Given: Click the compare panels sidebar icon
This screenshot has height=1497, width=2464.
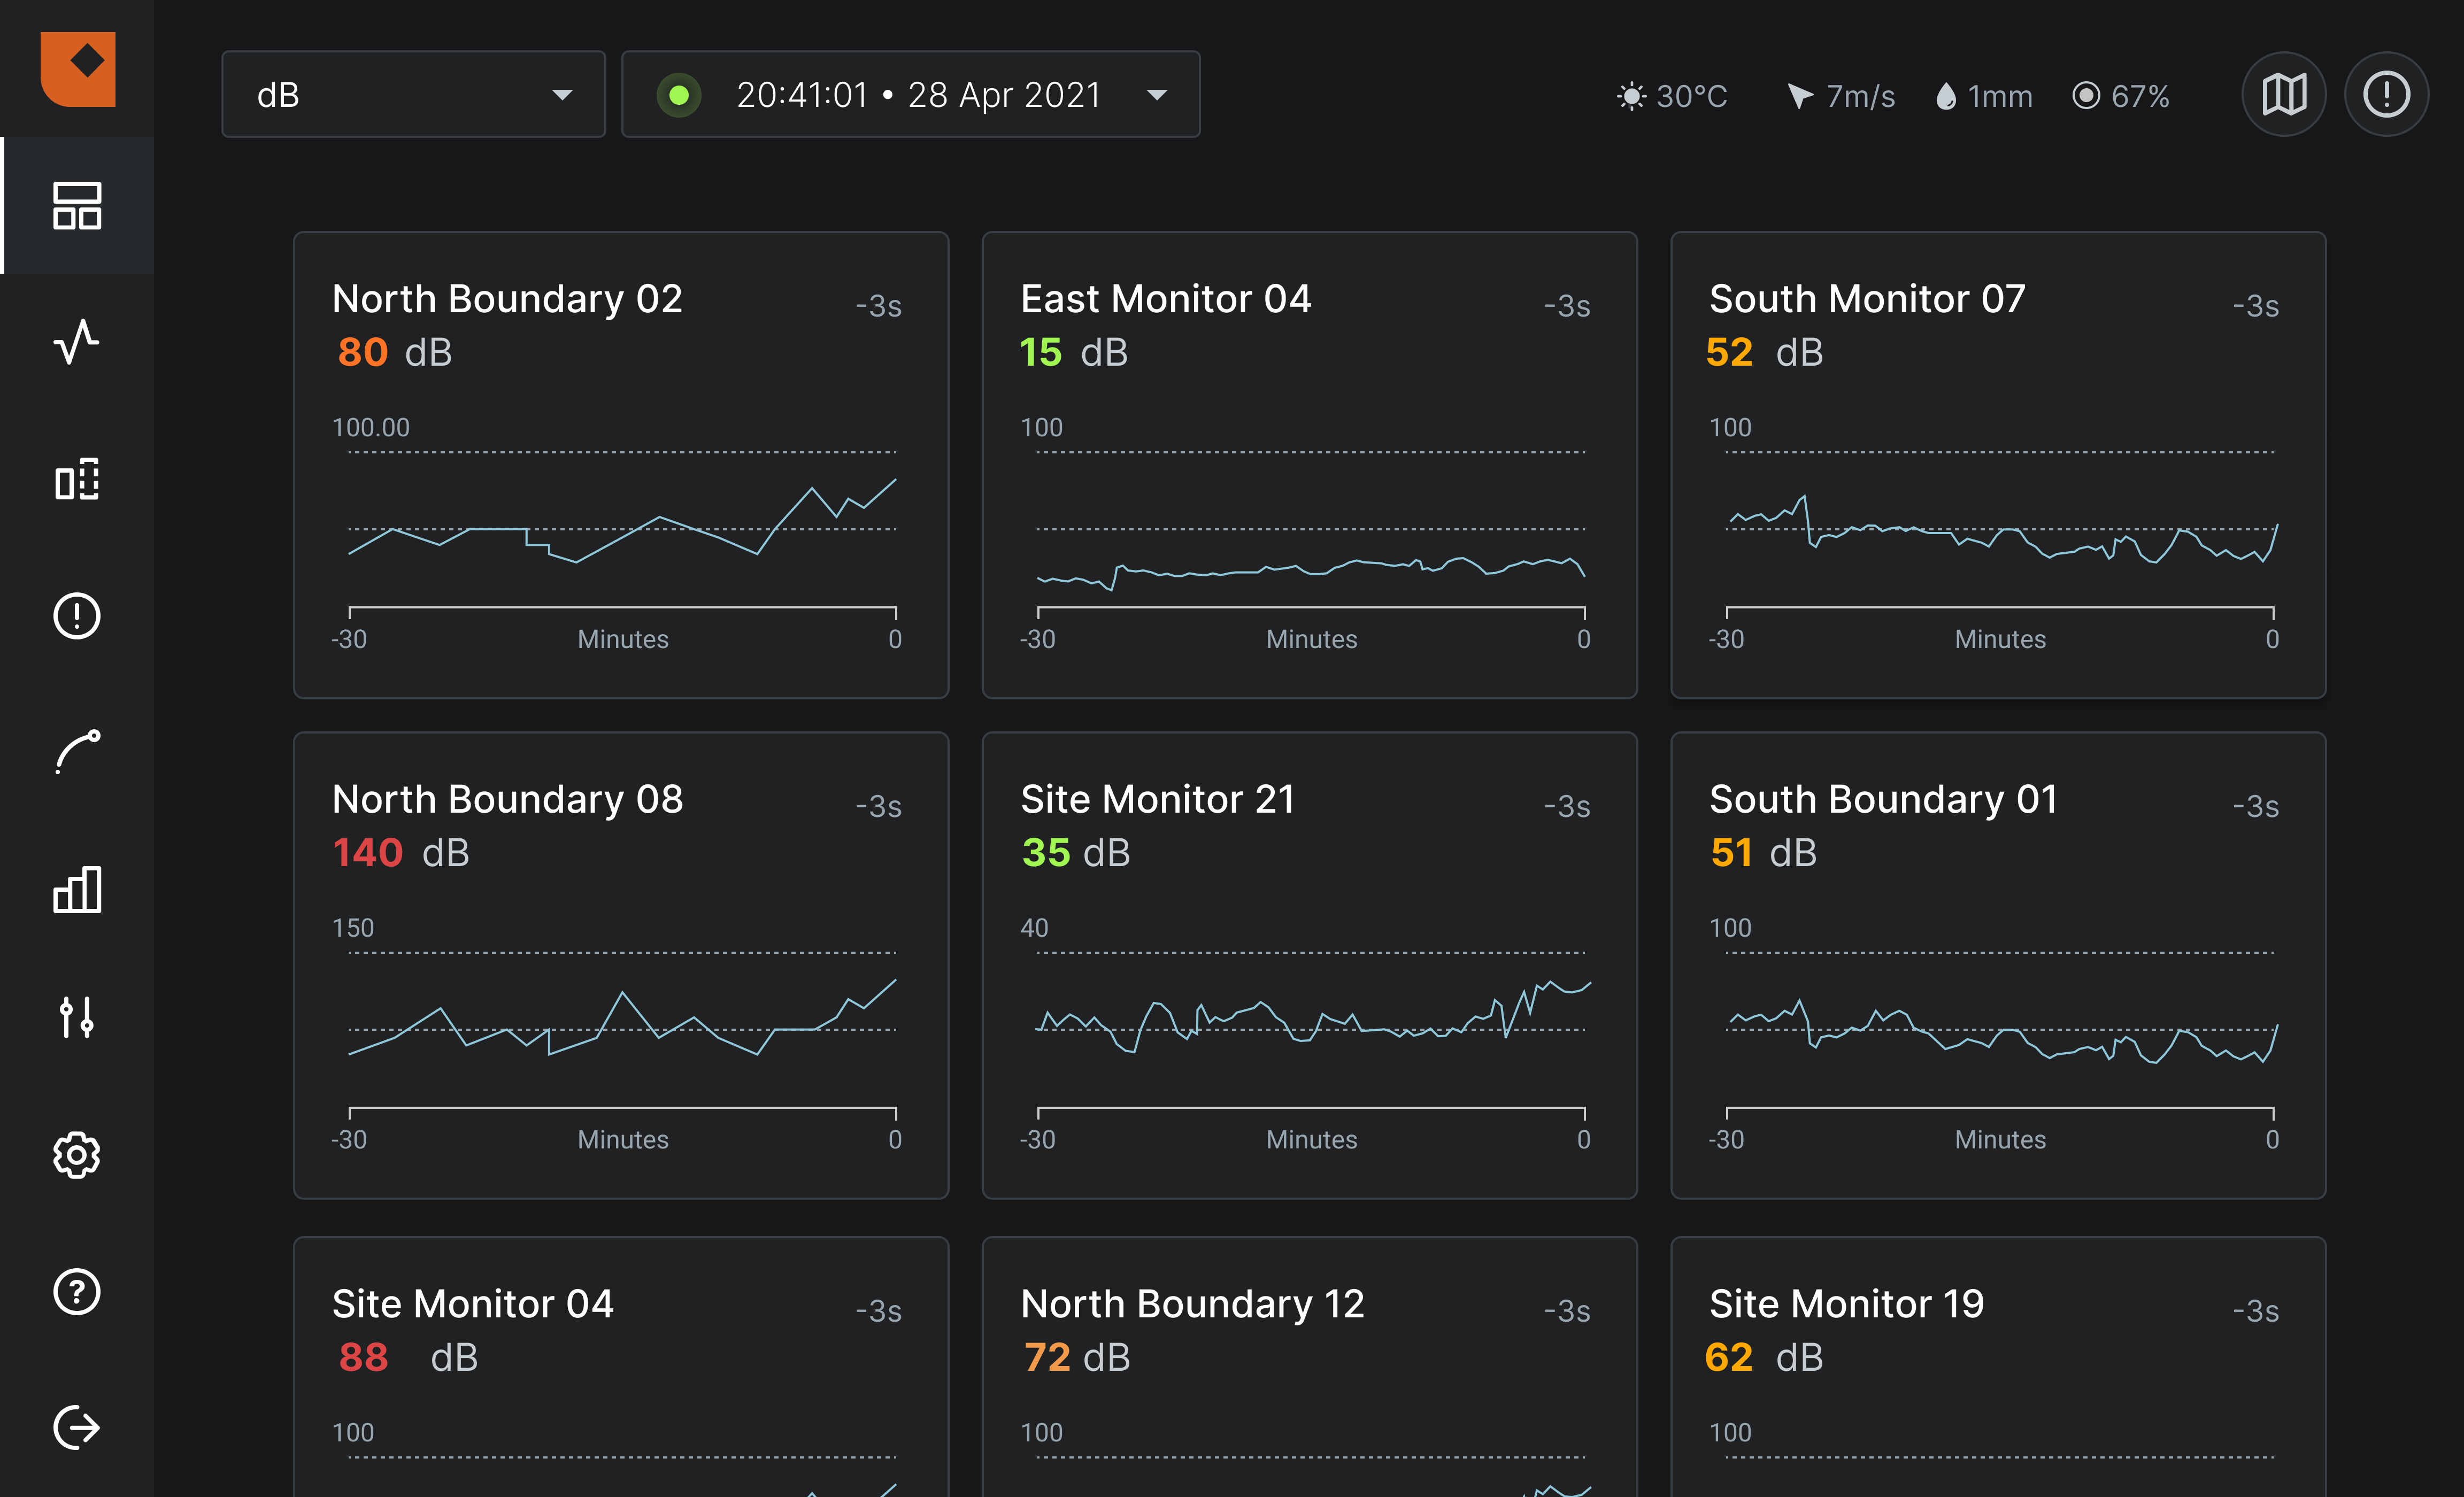Looking at the screenshot, I should pos(77,479).
